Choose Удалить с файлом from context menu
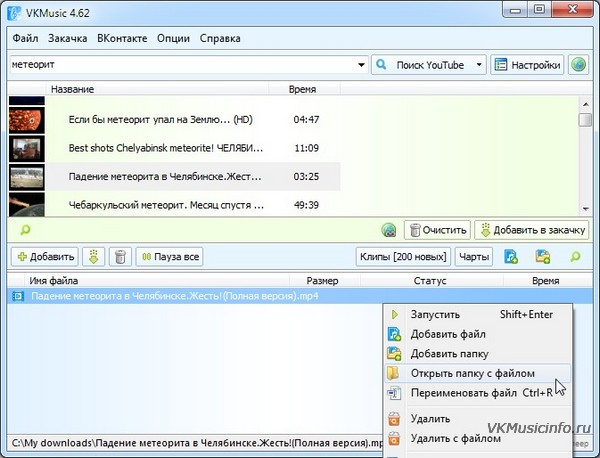 pyautogui.click(x=478, y=438)
